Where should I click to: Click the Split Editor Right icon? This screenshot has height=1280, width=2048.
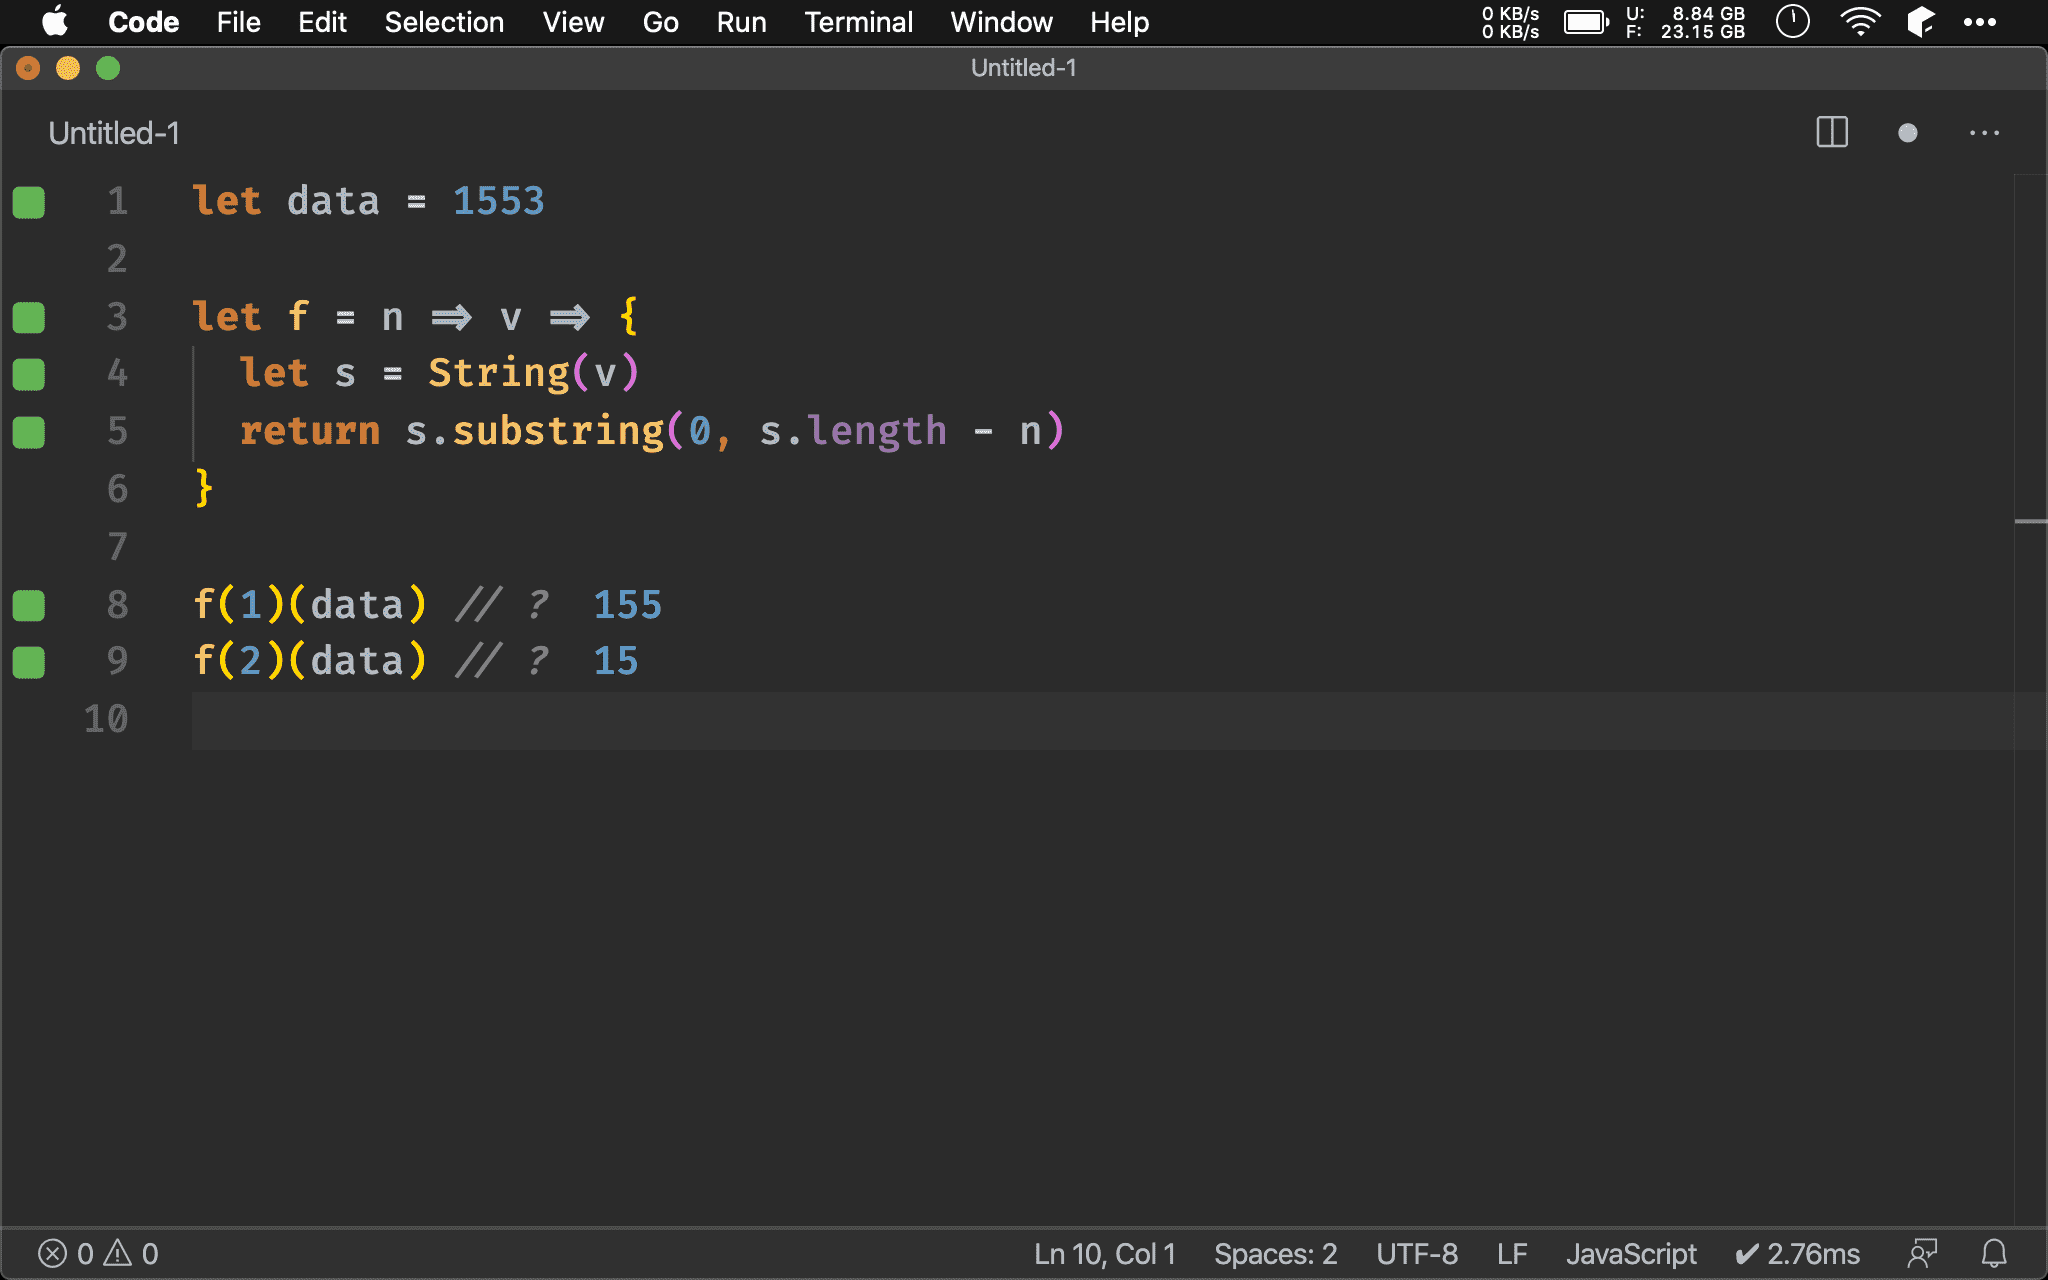[1832, 133]
